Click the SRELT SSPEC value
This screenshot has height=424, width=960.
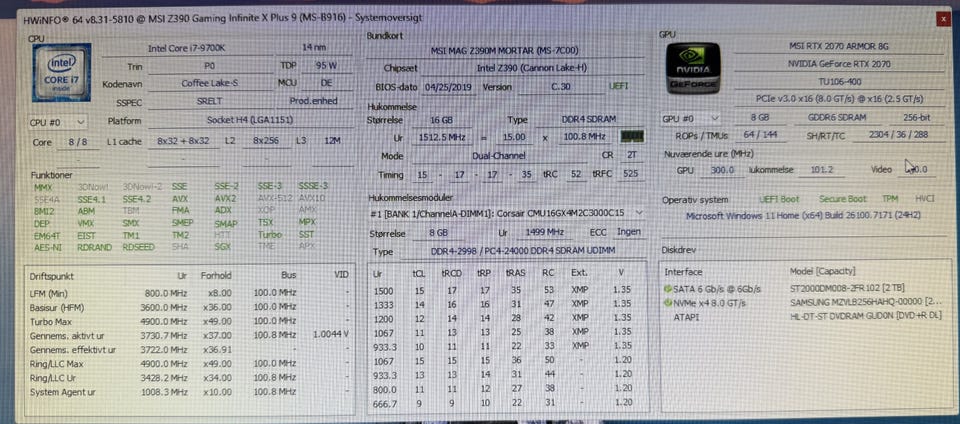209,102
